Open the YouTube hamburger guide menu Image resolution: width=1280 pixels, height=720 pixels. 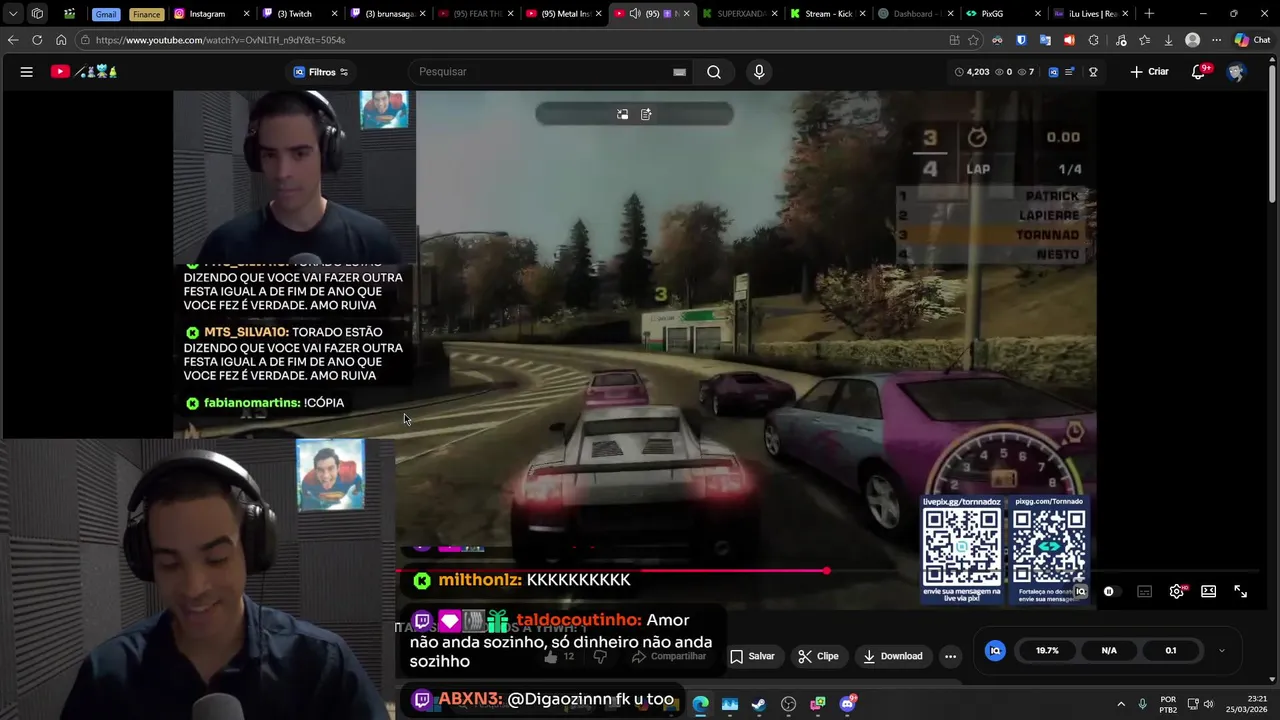click(27, 72)
